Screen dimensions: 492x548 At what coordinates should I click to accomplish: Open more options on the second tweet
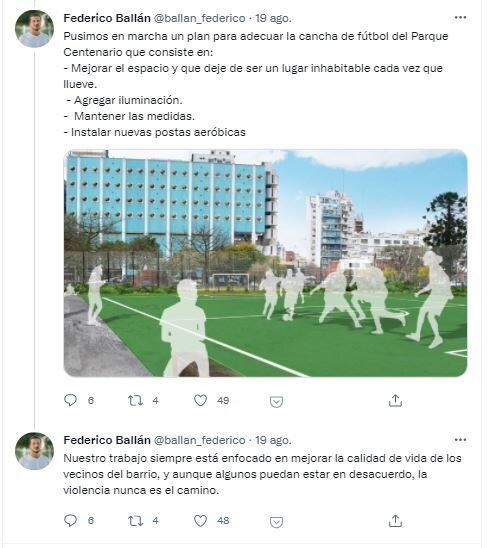tap(460, 440)
